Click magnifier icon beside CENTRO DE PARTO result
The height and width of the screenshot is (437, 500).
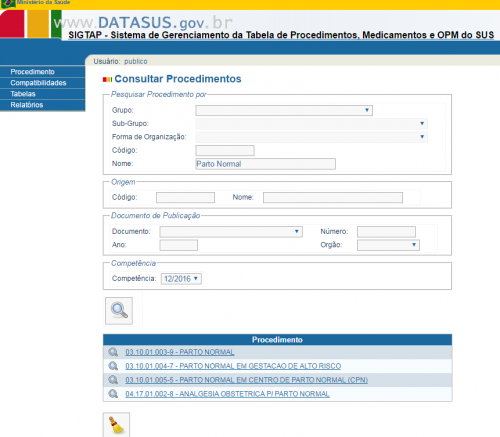113,380
